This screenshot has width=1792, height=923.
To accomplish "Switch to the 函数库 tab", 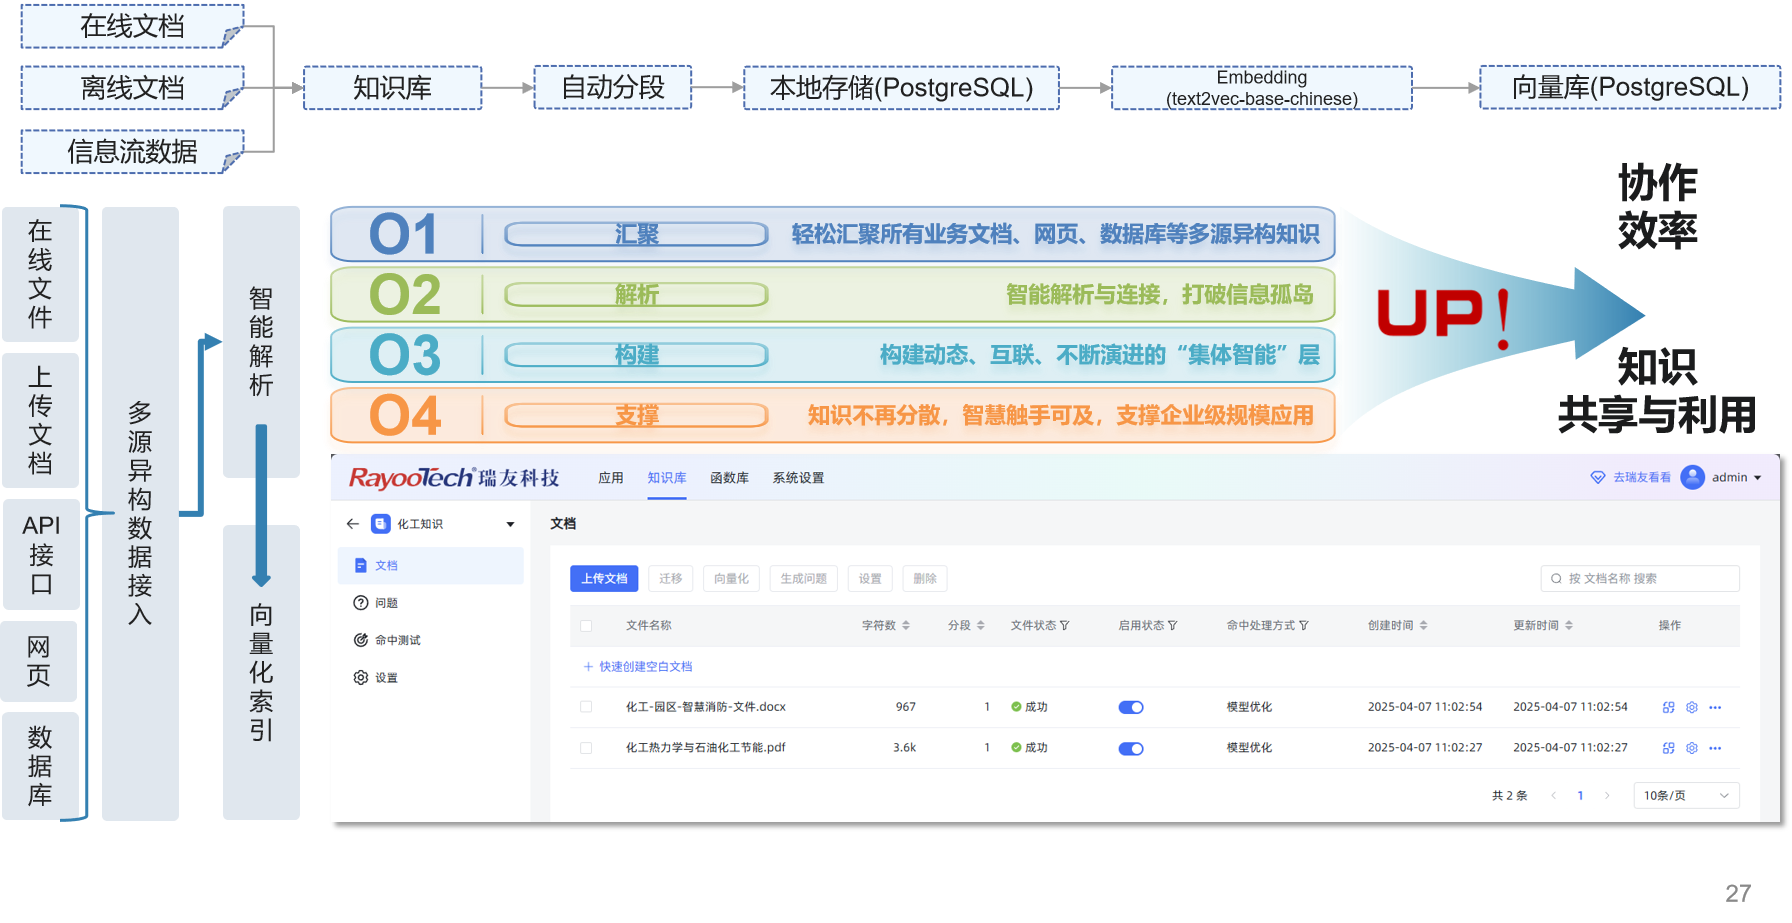I will pos(729,478).
